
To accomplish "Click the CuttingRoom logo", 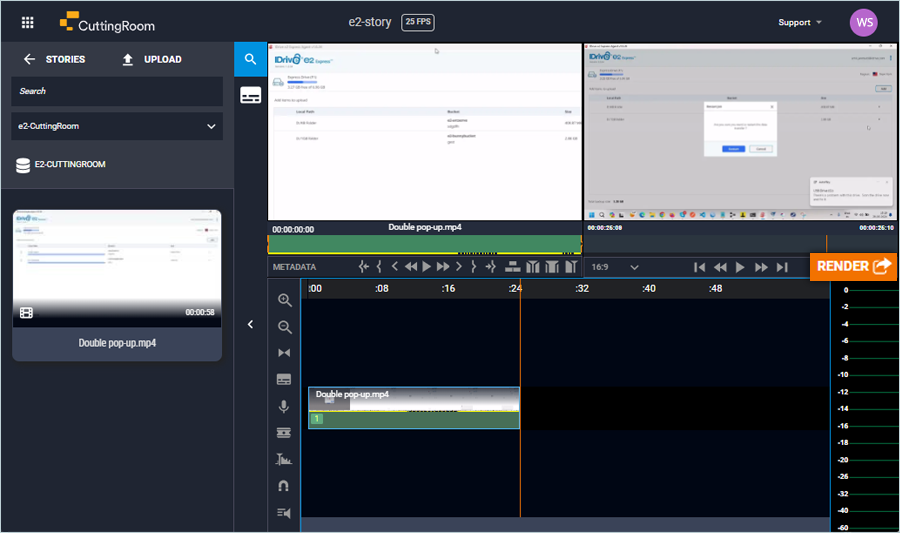I will pyautogui.click(x=107, y=22).
